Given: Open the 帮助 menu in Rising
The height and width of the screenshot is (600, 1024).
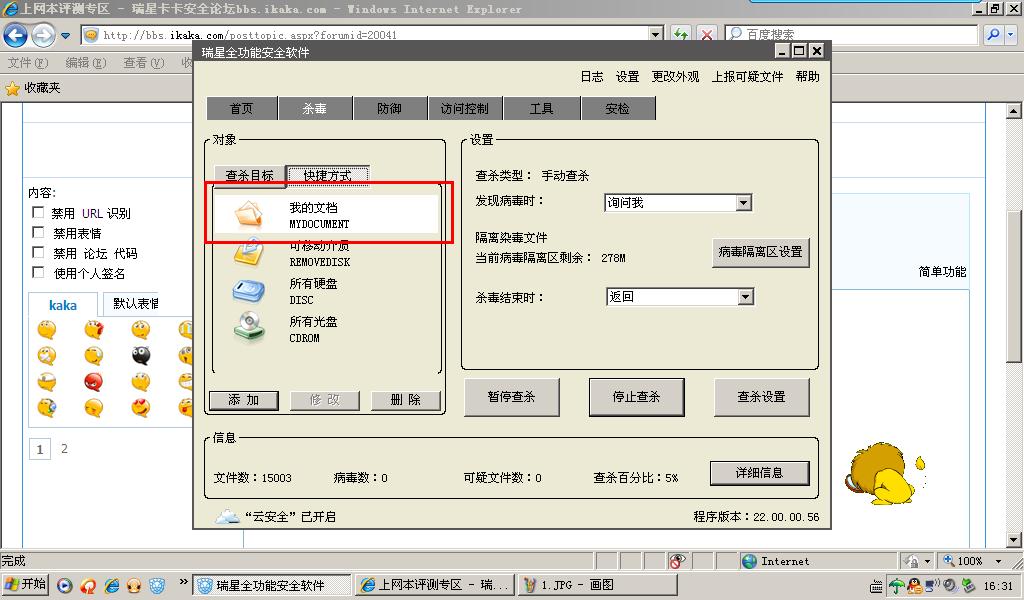Looking at the screenshot, I should click(x=807, y=76).
